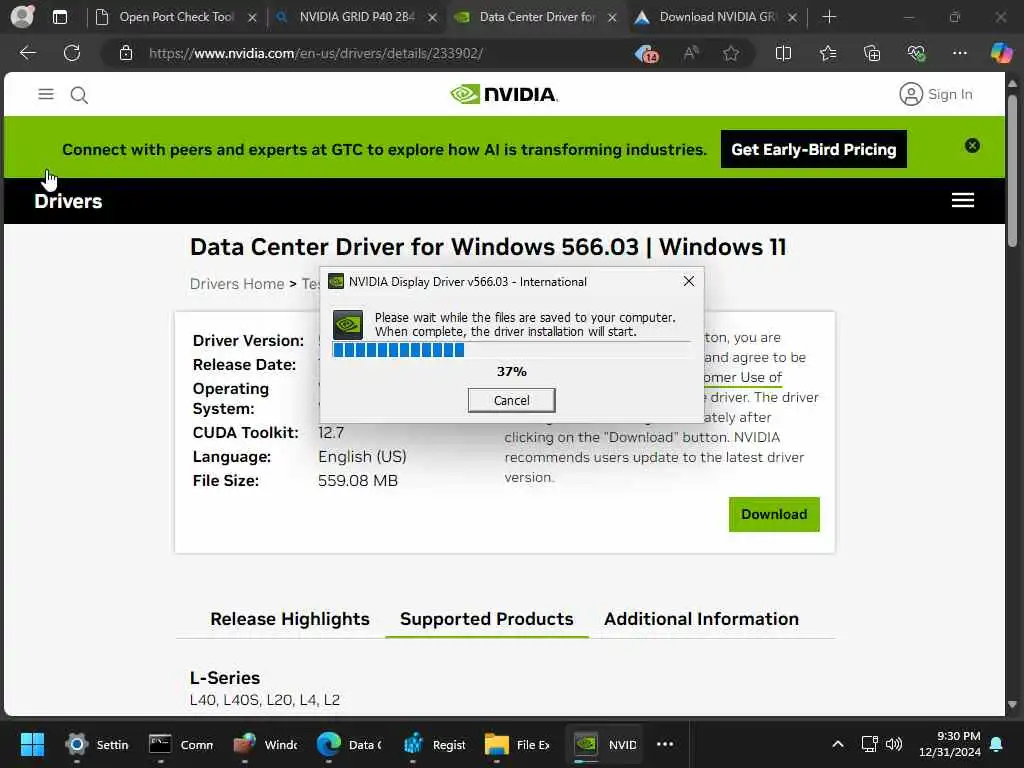Open the notification bell

click(x=997, y=744)
